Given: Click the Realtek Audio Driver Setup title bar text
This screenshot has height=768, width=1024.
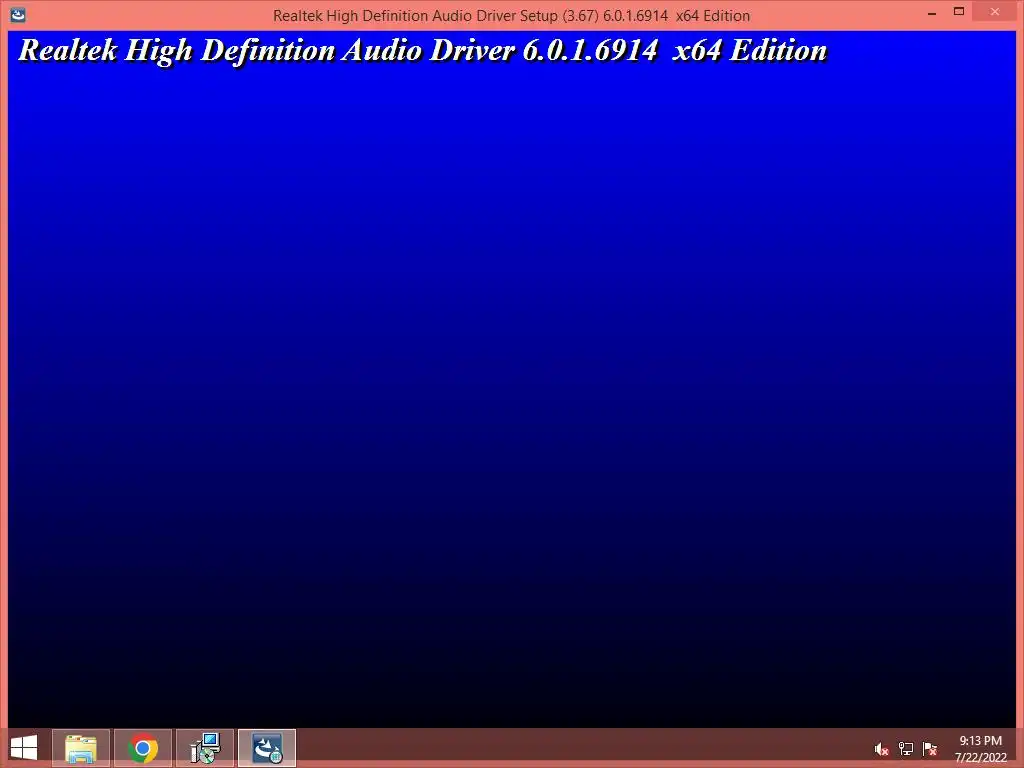Looking at the screenshot, I should point(511,16).
